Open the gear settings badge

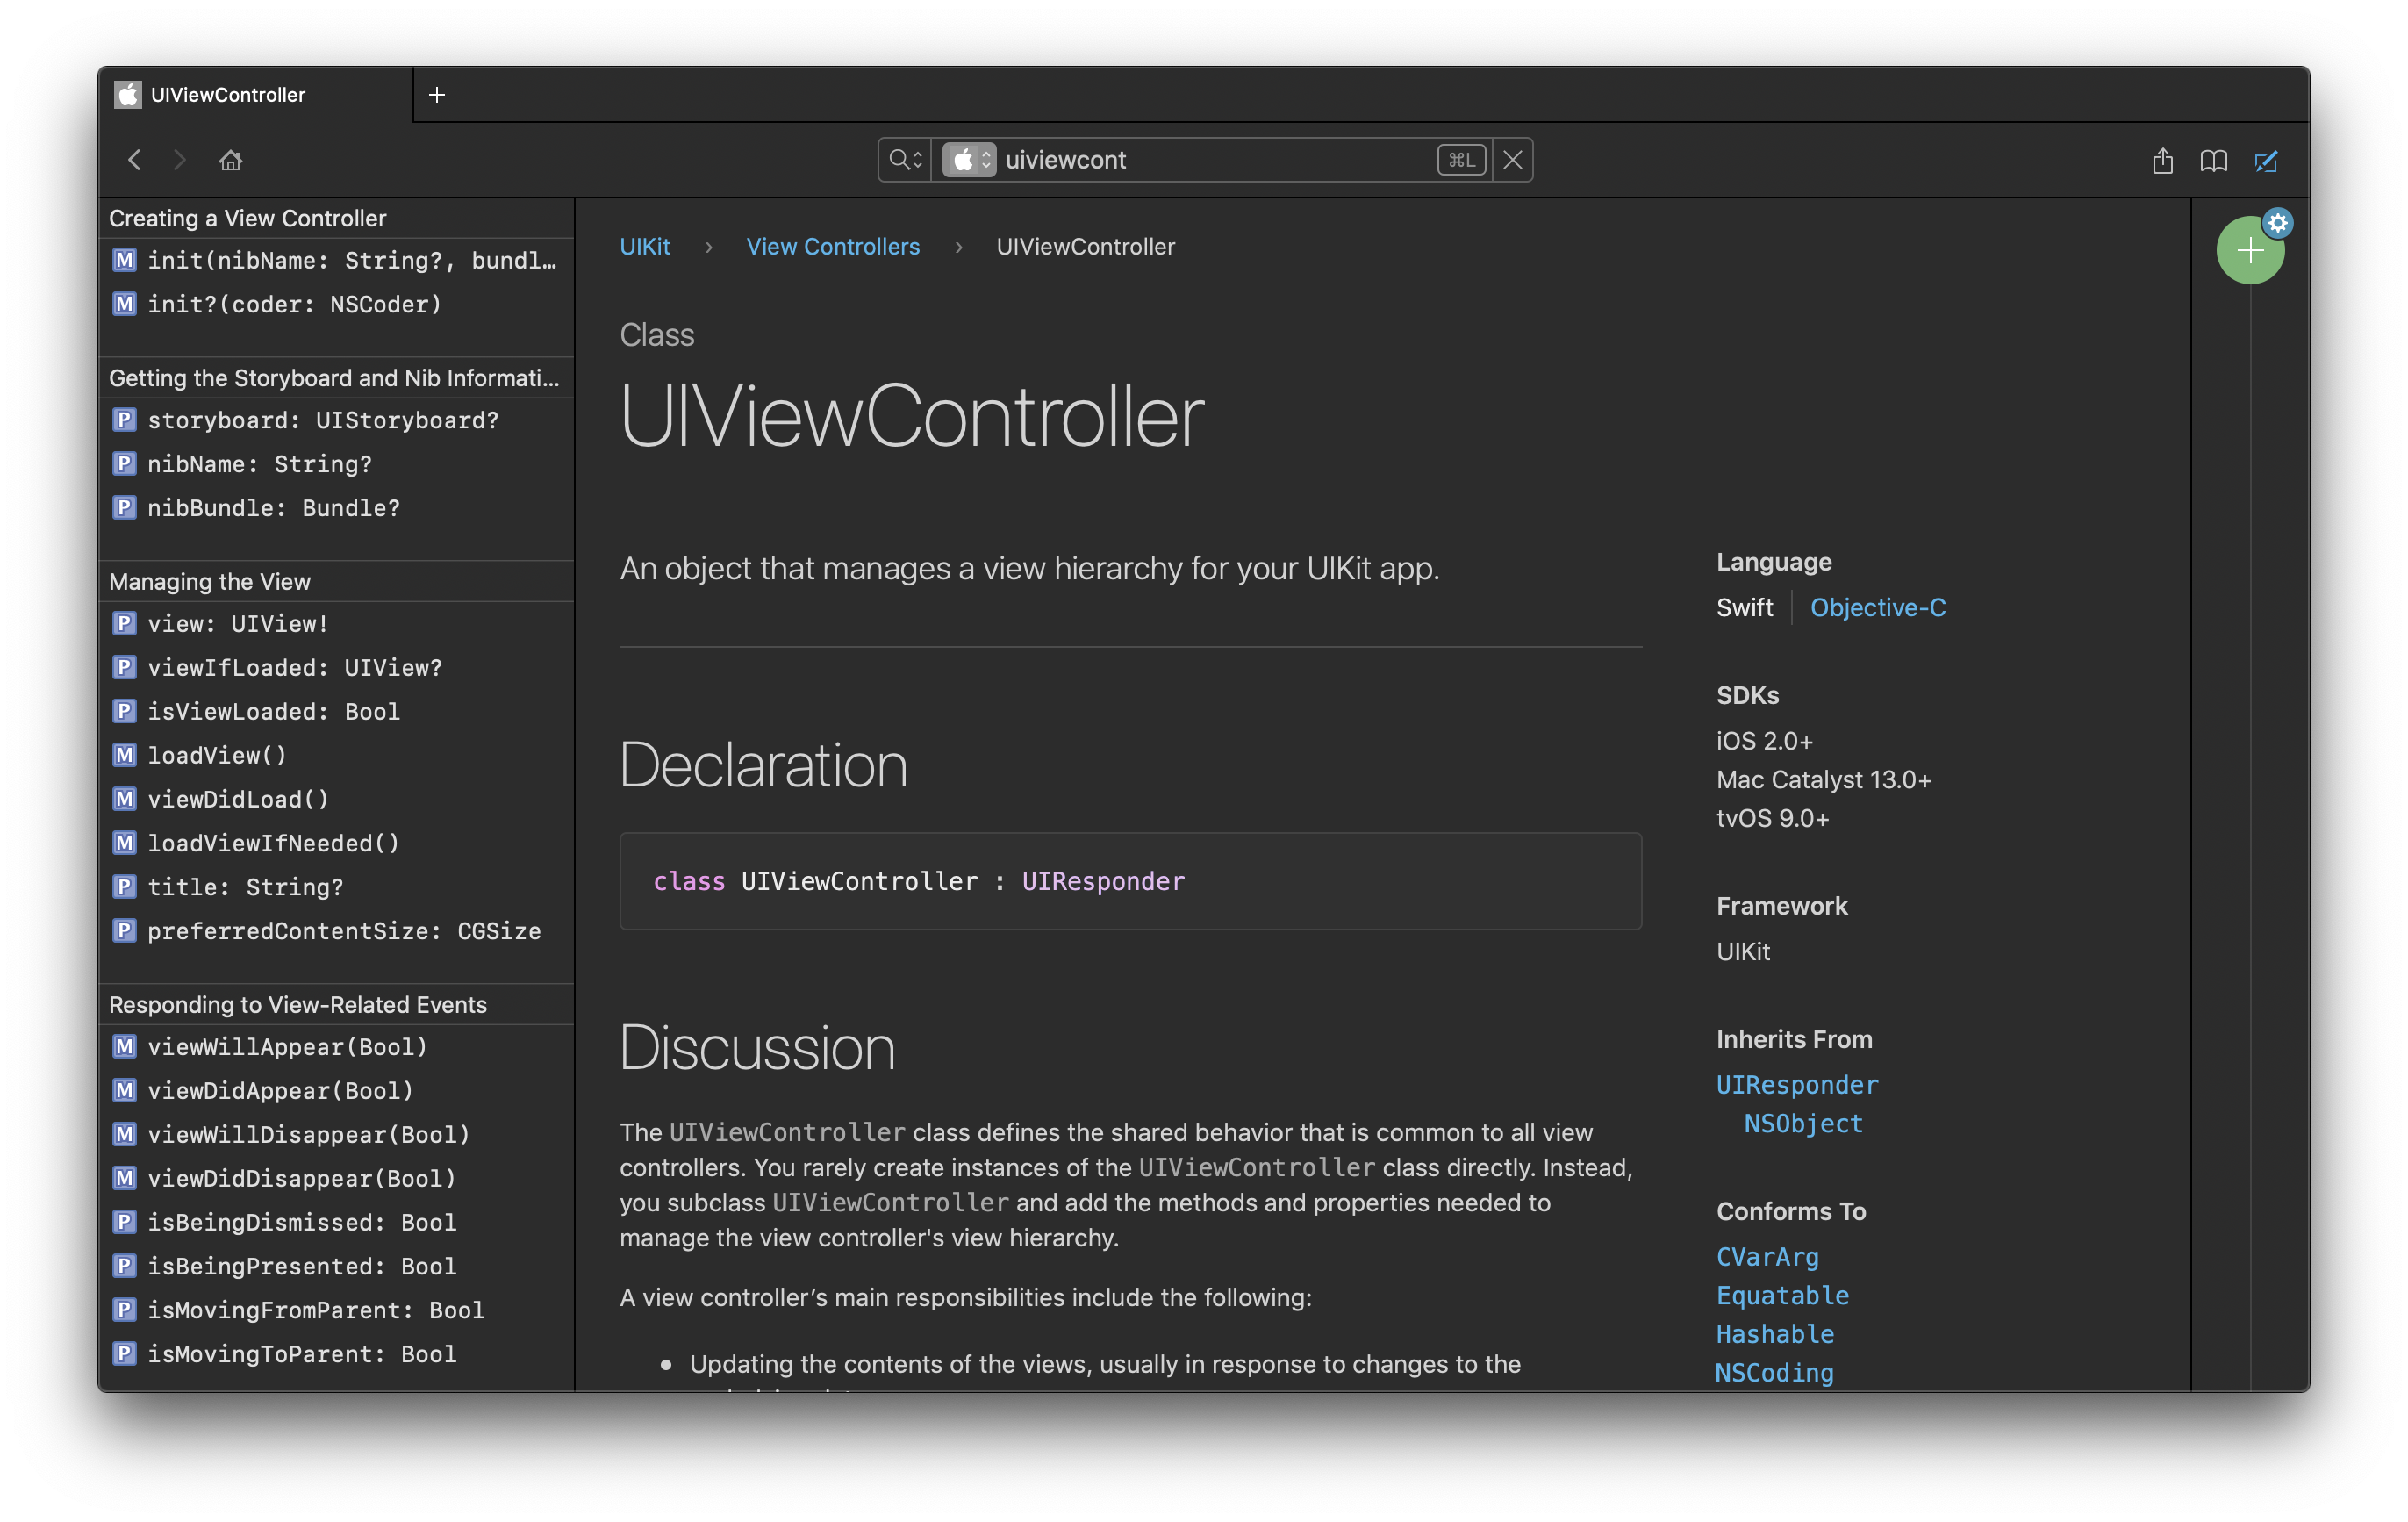pos(2277,223)
